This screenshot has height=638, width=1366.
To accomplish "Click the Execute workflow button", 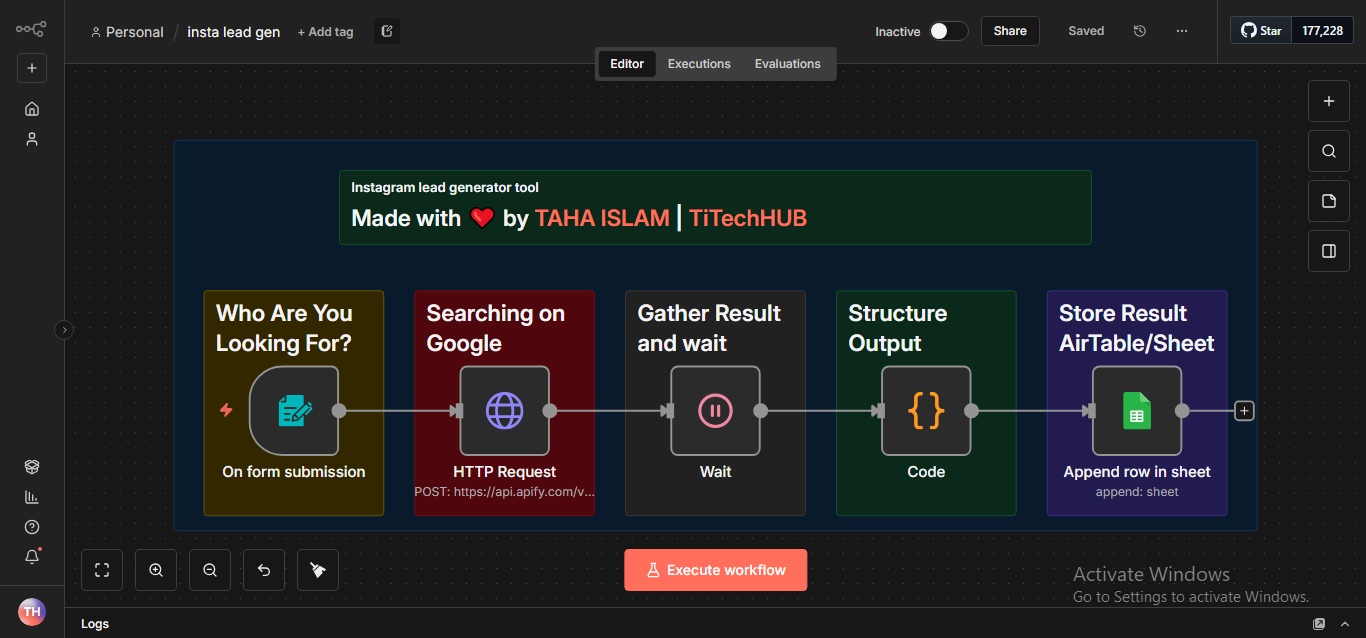I will tap(715, 570).
